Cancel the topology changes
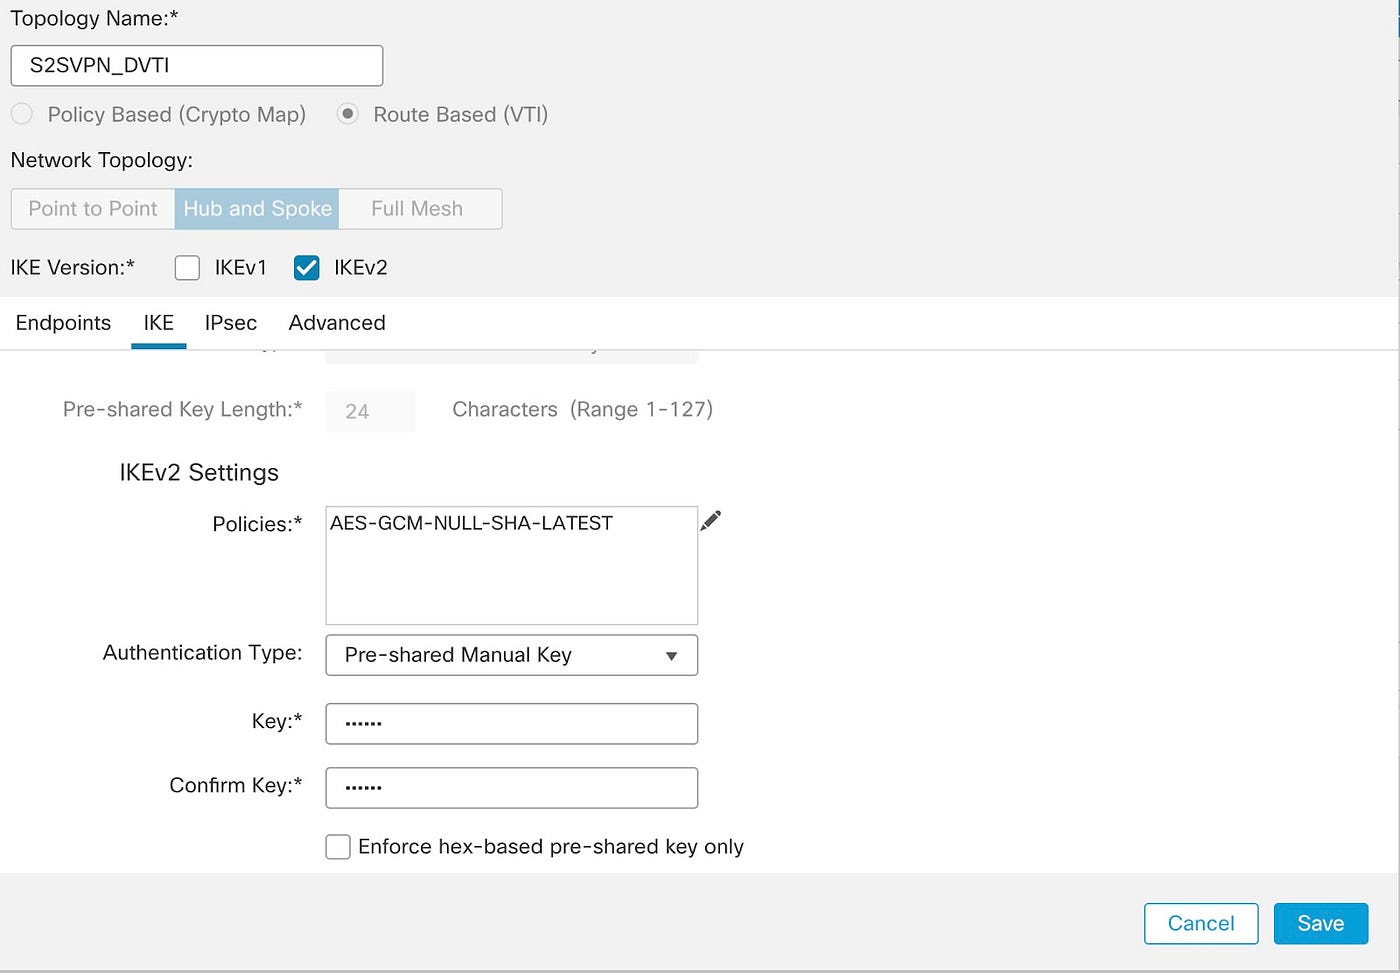The width and height of the screenshot is (1400, 973). [x=1200, y=923]
